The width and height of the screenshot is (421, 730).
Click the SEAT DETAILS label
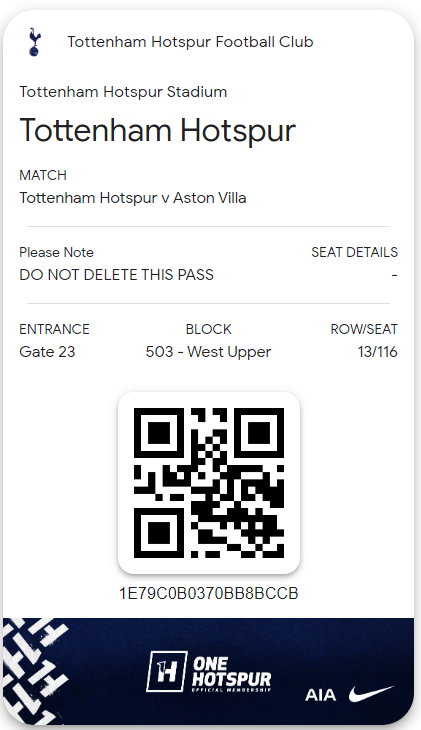click(x=354, y=252)
